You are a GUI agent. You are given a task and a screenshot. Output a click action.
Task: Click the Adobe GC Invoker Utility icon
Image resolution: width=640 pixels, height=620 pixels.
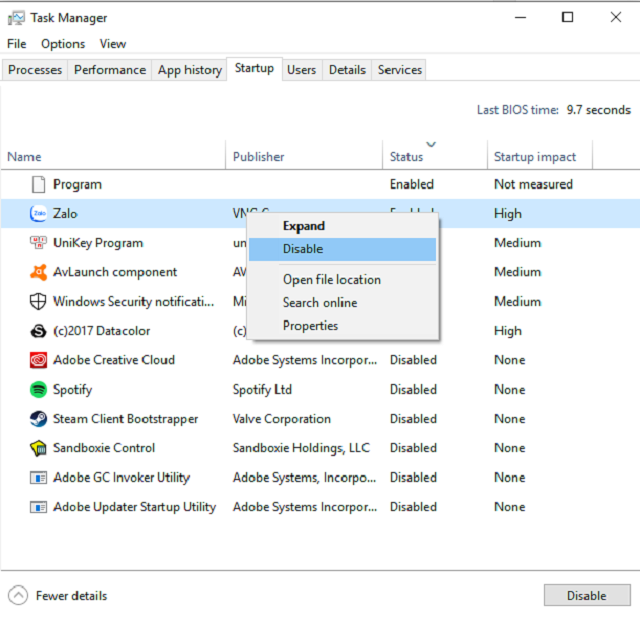(x=38, y=478)
